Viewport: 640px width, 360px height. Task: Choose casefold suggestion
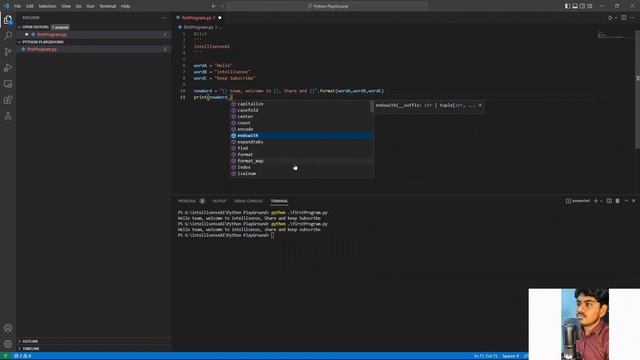(x=301, y=110)
